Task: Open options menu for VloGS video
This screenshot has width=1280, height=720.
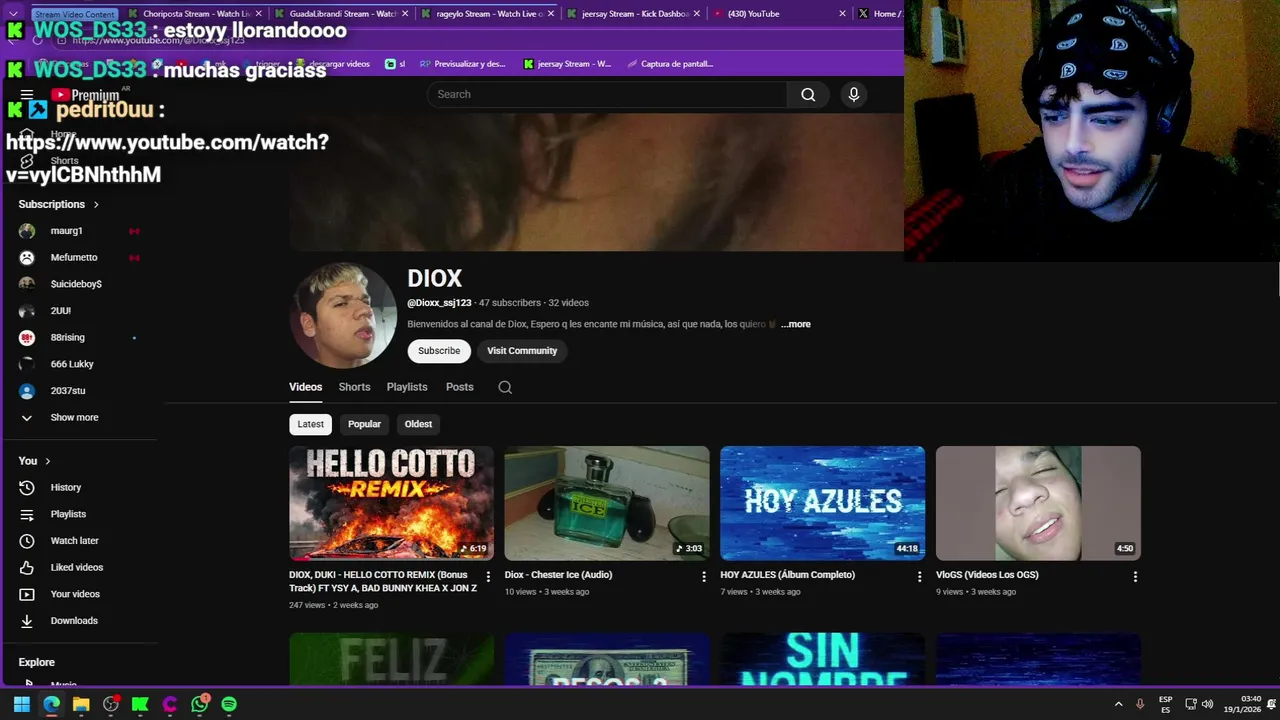Action: (x=1135, y=577)
